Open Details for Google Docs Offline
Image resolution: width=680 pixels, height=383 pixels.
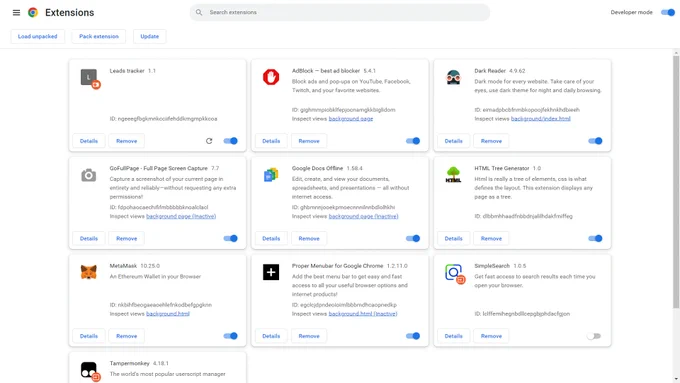[271, 239]
